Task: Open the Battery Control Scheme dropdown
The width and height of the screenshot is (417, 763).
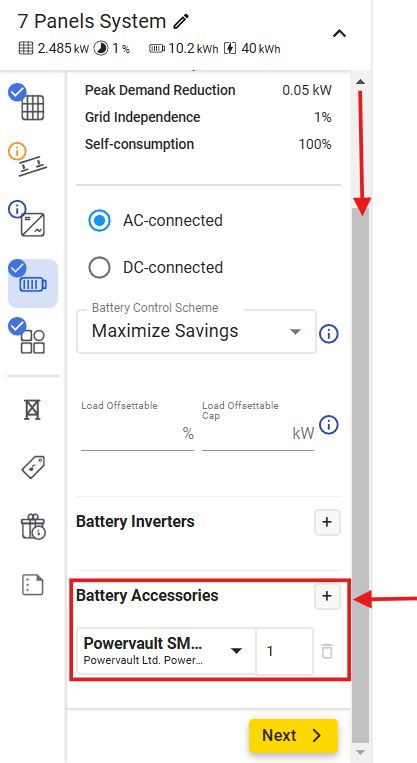Action: [197, 331]
